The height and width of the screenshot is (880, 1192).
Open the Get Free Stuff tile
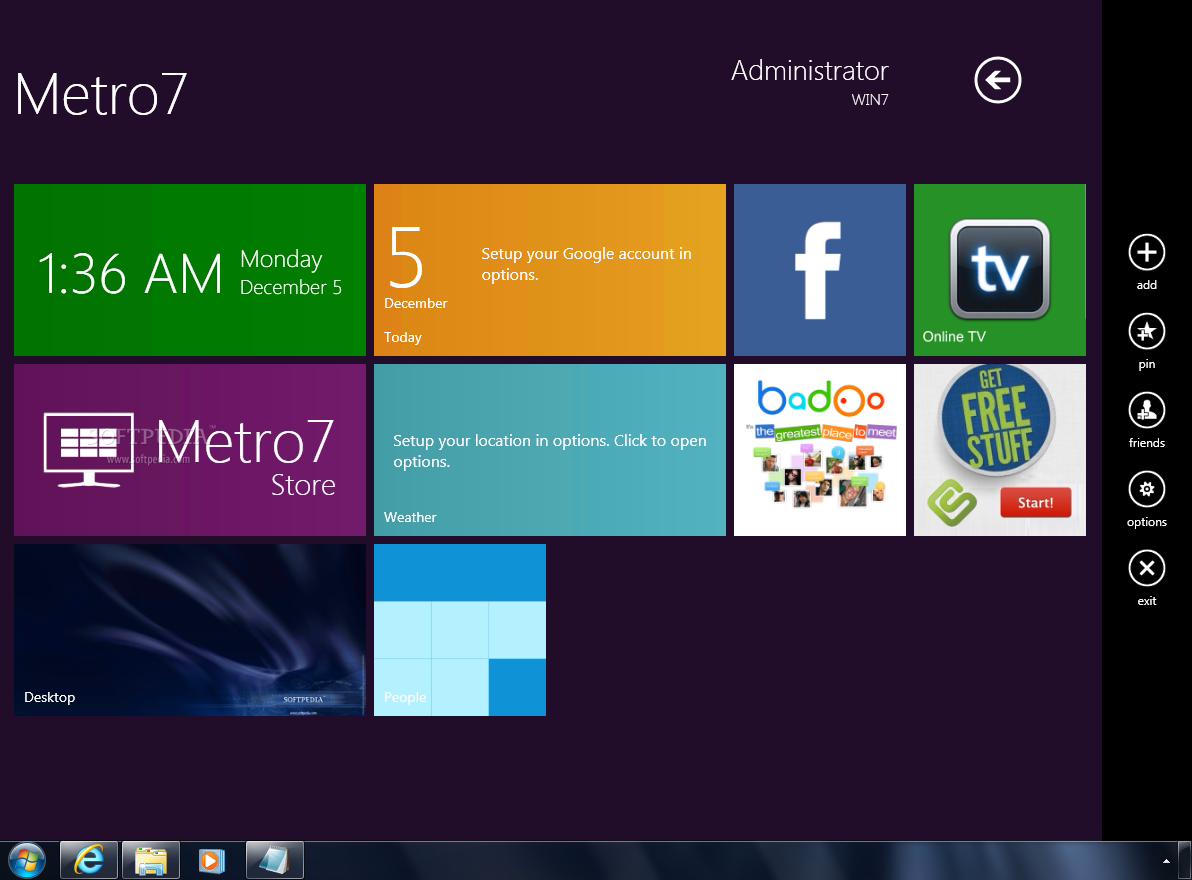coord(1000,450)
